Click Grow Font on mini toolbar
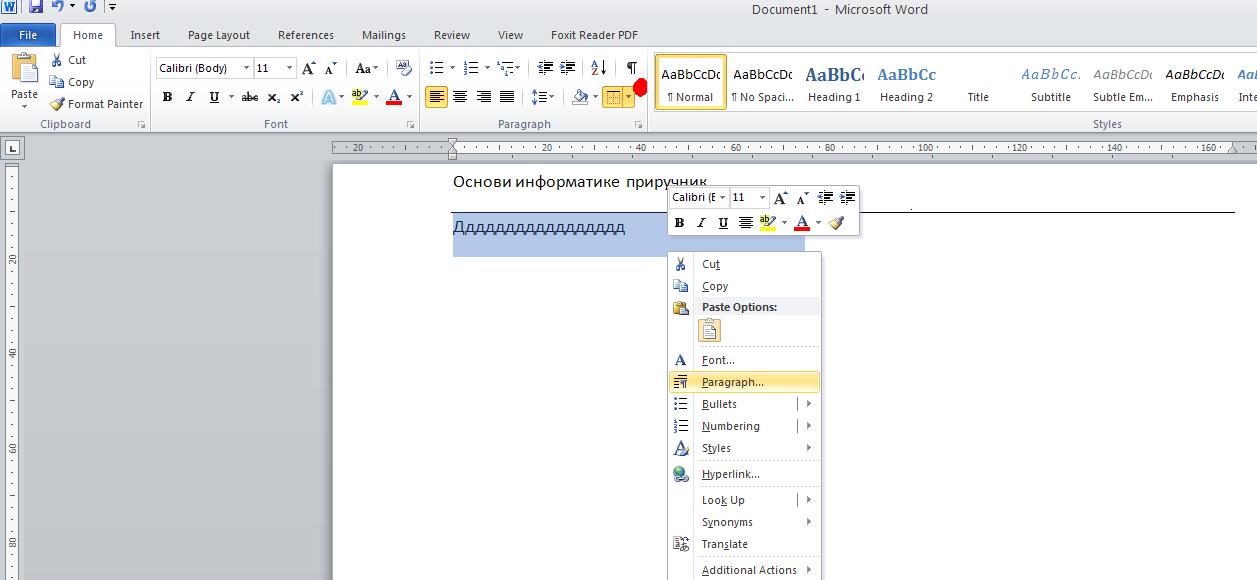This screenshot has height=580, width=1257. 780,198
